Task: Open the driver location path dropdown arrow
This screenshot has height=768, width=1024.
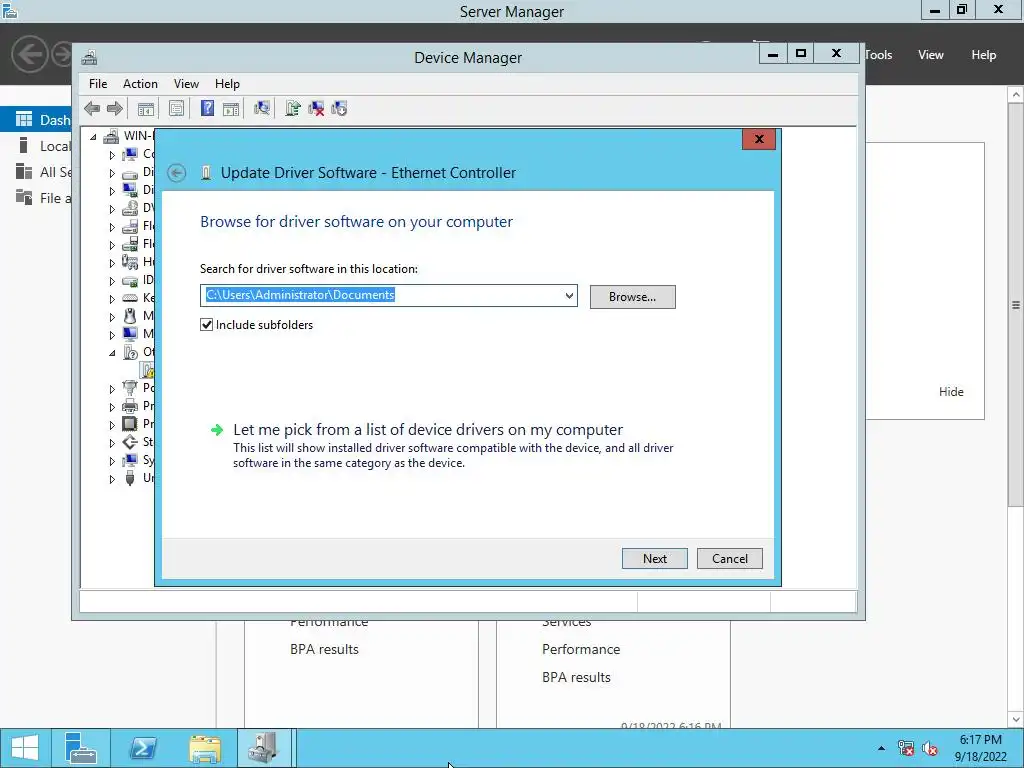Action: [x=569, y=296]
